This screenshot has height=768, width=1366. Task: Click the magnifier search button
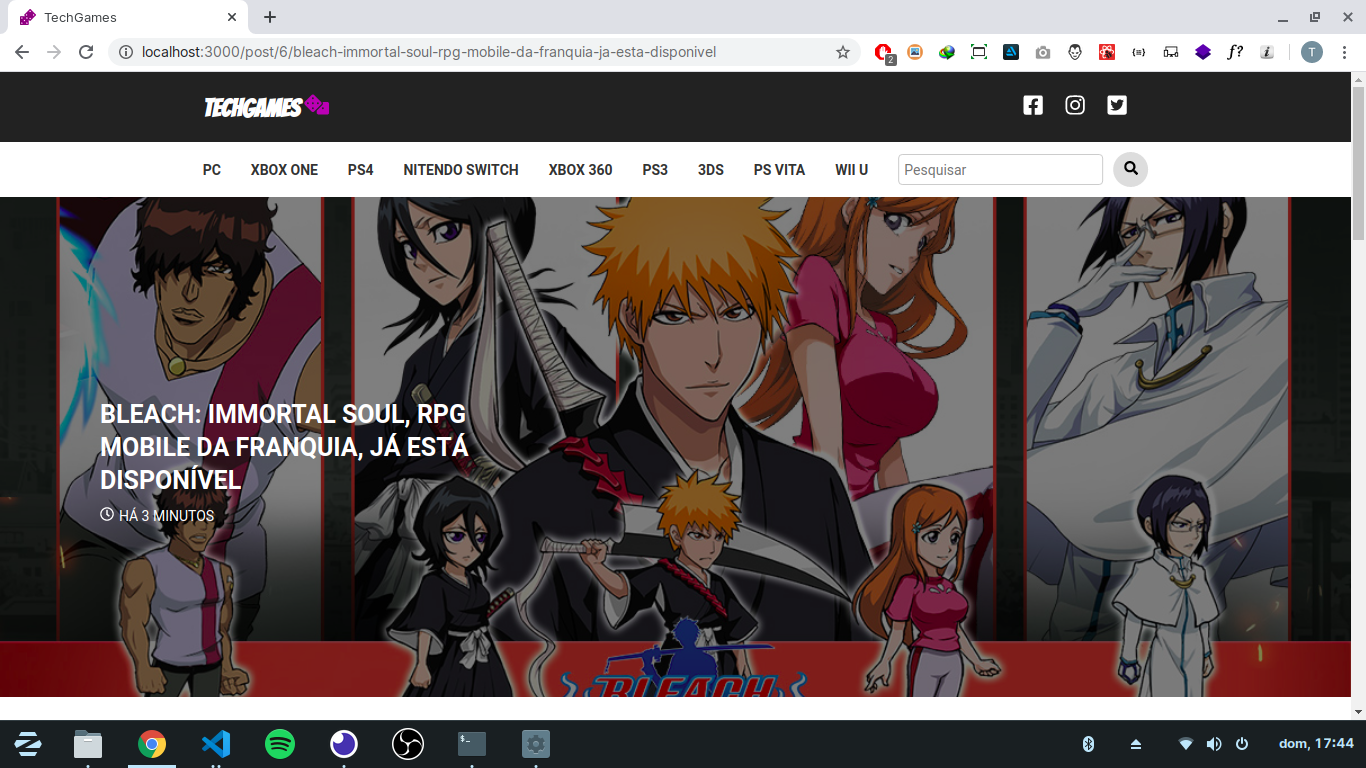(x=1131, y=169)
